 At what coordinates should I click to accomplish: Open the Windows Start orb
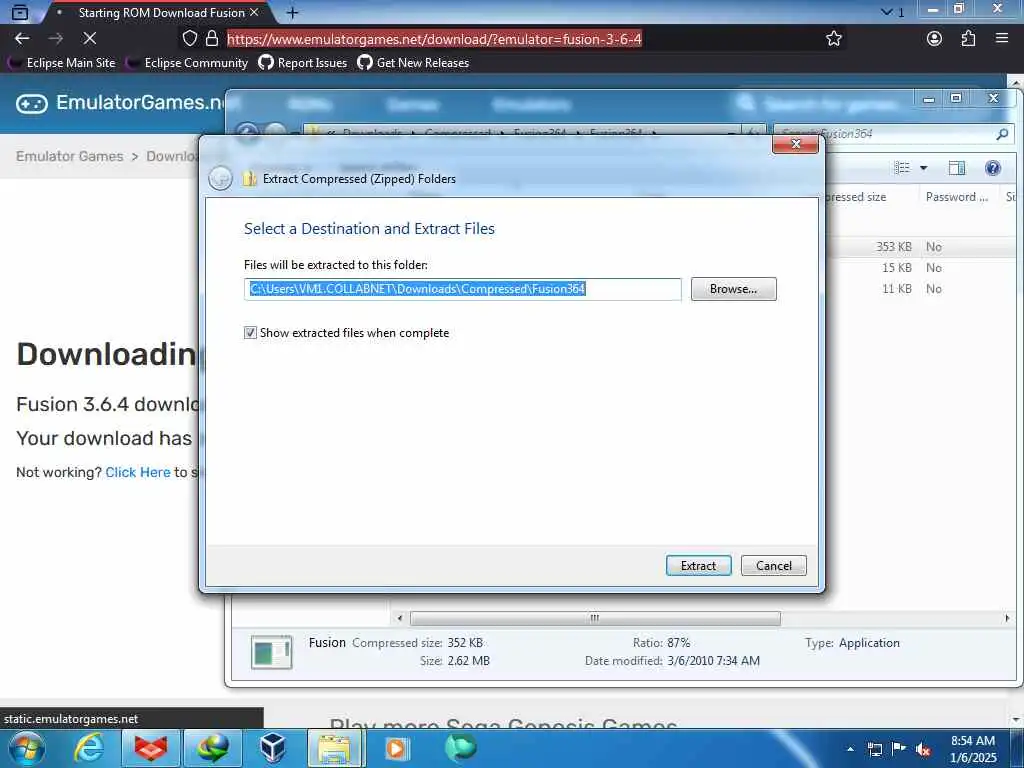click(26, 748)
